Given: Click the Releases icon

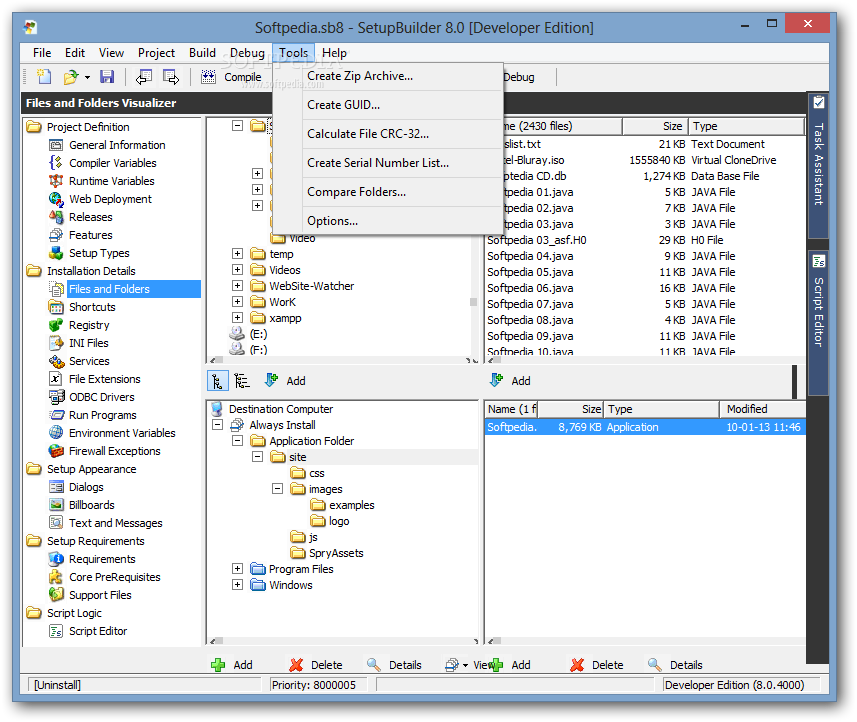Looking at the screenshot, I should 56,217.
